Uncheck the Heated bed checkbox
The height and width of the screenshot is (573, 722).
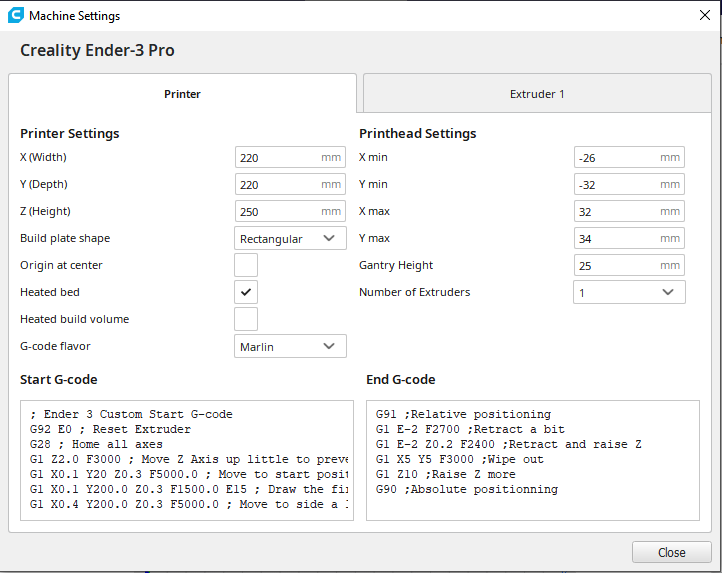(246, 292)
